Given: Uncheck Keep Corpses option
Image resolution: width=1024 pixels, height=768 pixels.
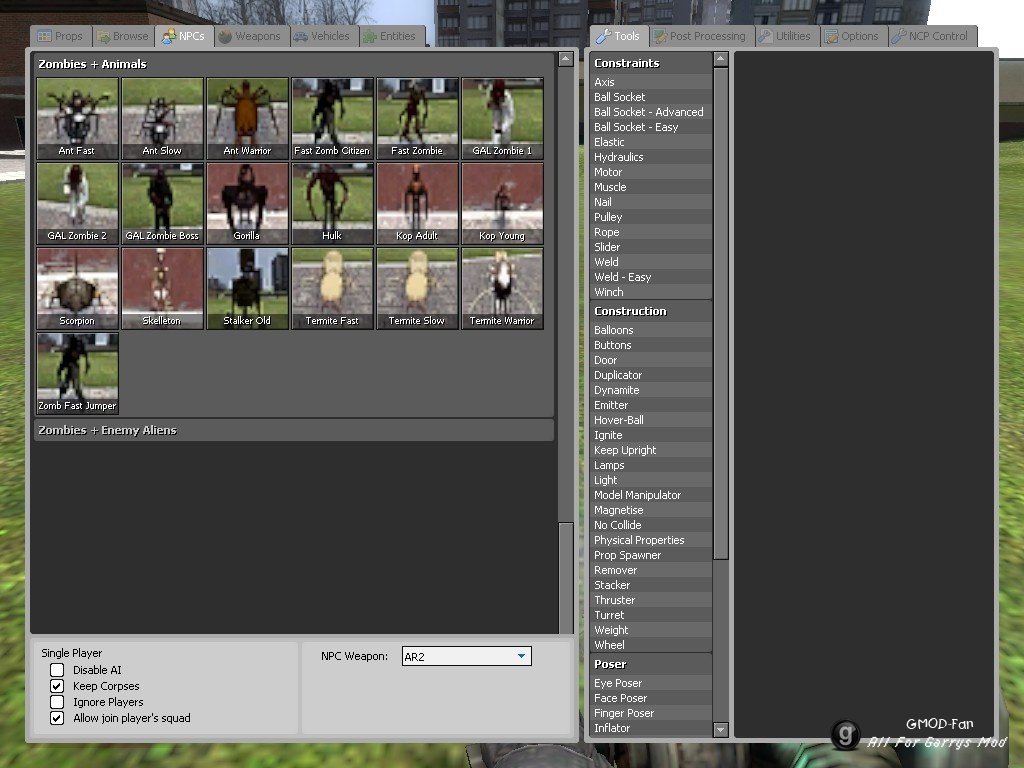Looking at the screenshot, I should (x=57, y=686).
